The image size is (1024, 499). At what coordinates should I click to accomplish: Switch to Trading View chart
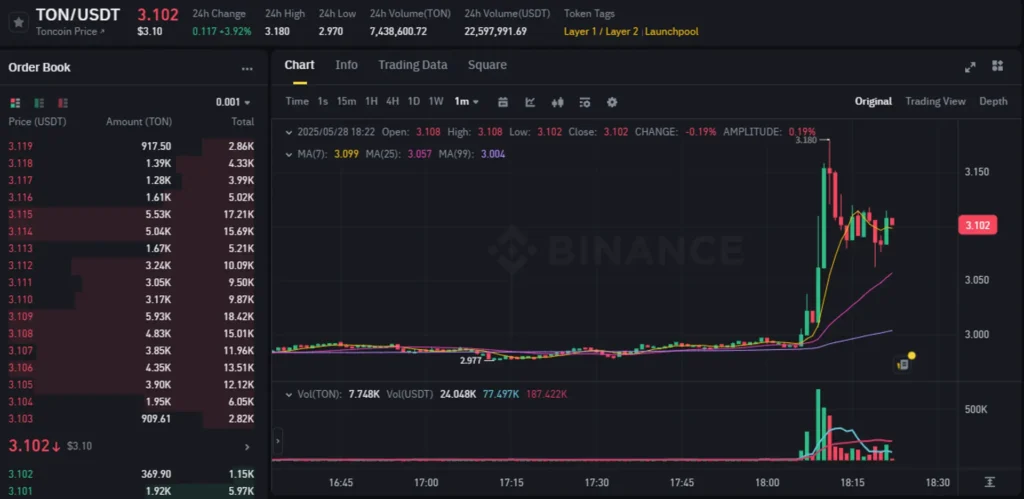pyautogui.click(x=935, y=101)
